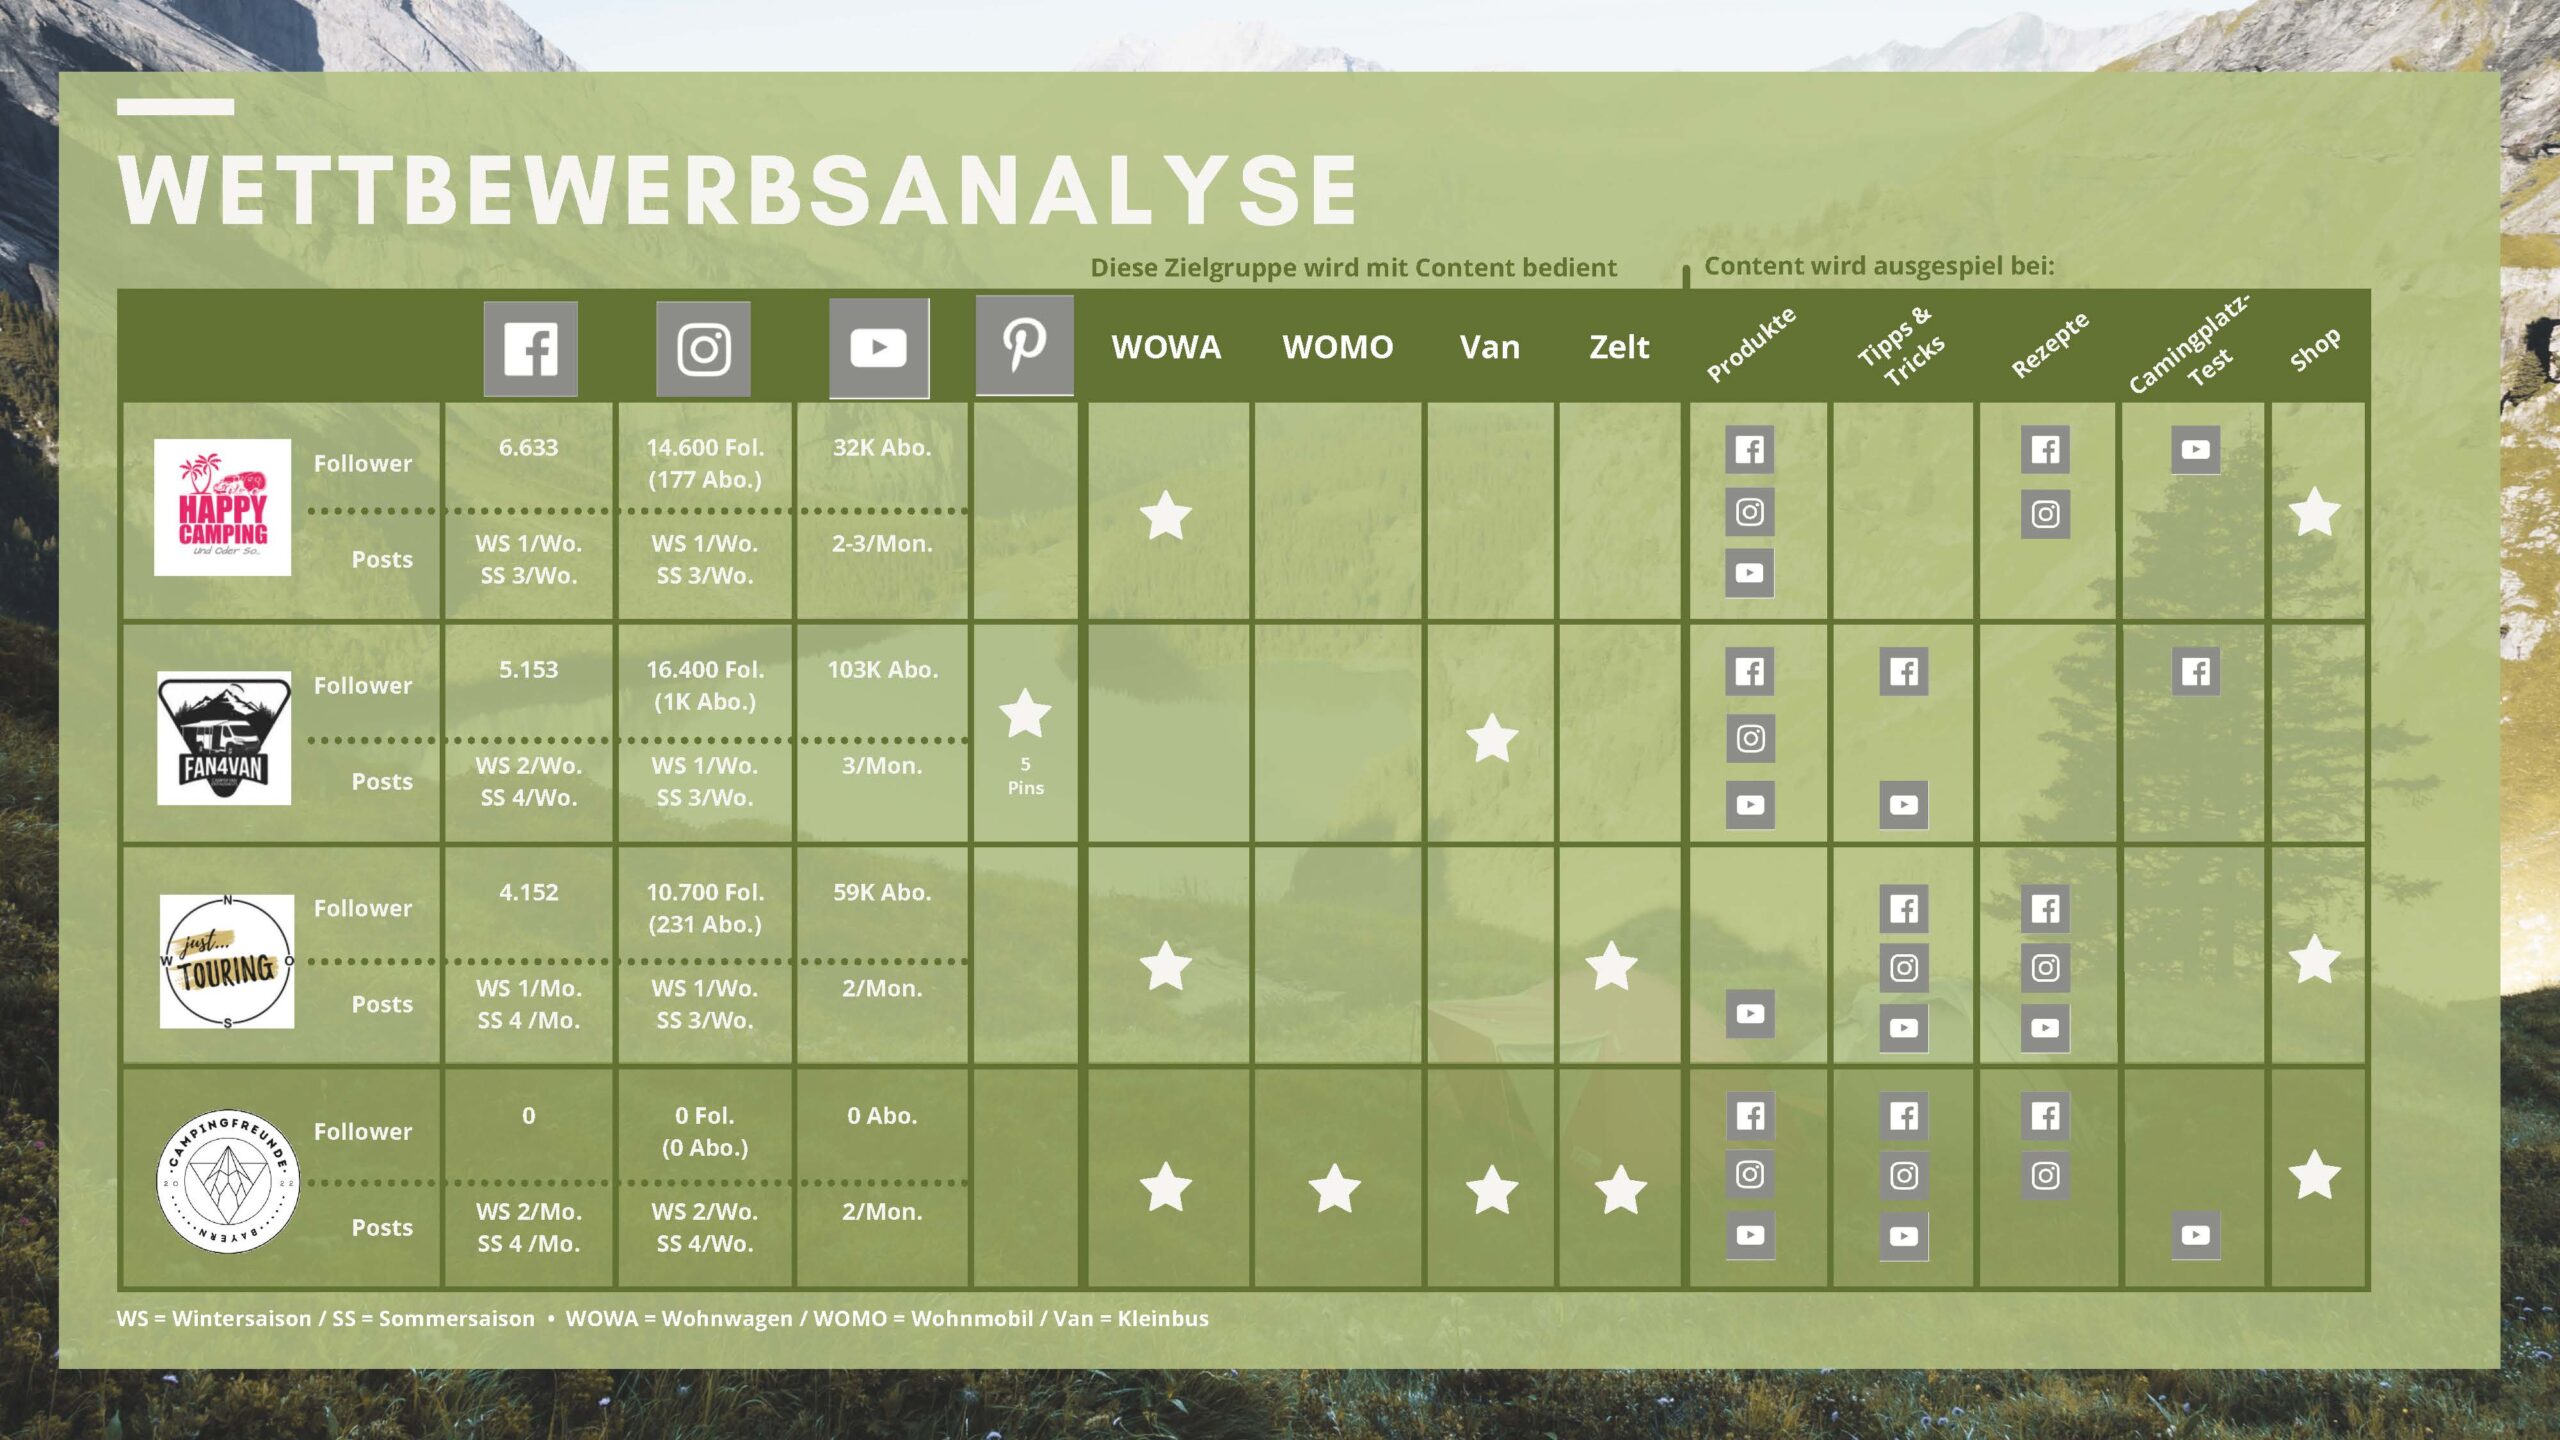Click the '6.633' Facebook follower value
This screenshot has width=2560, height=1440.
click(528, 448)
